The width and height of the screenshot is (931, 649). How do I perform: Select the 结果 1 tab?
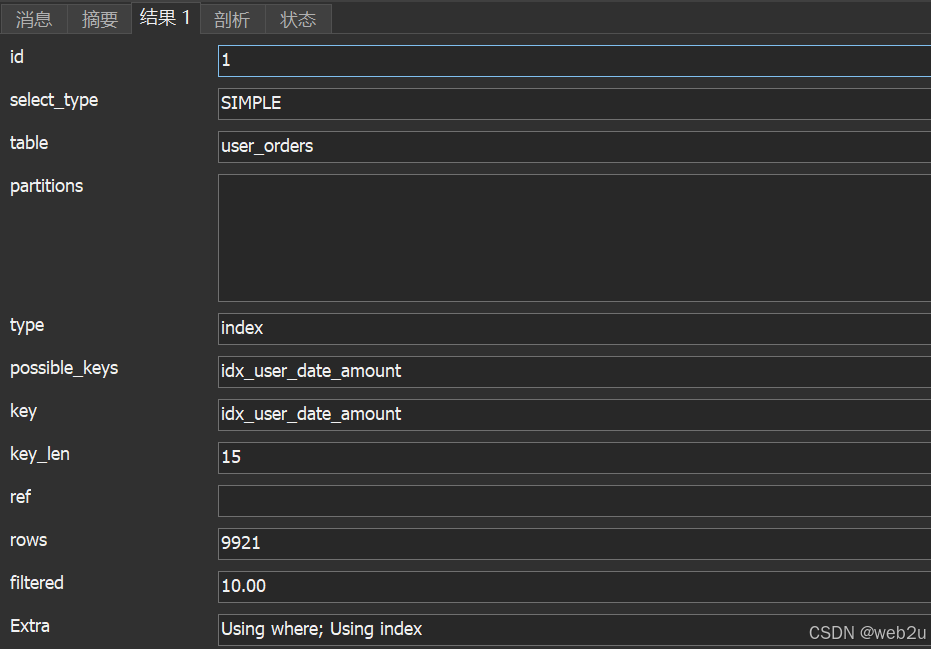click(x=165, y=18)
